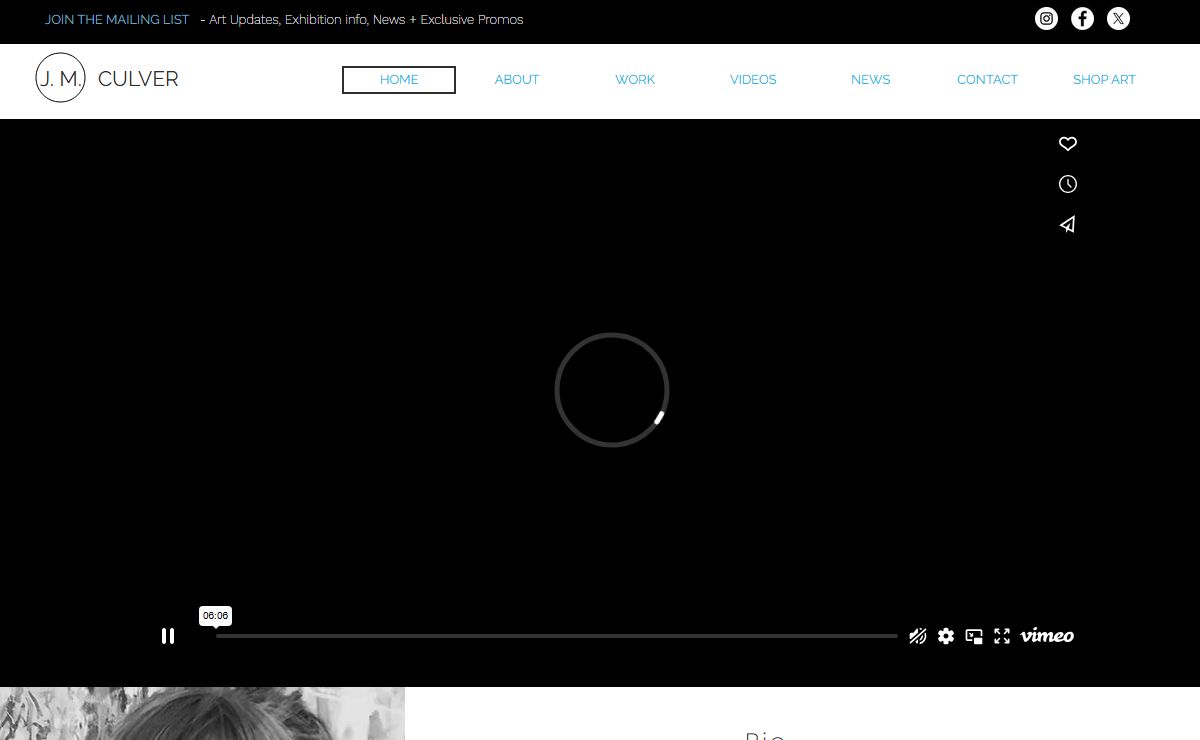The height and width of the screenshot is (740, 1200).
Task: Like the video with heart icon
Action: click(x=1068, y=144)
